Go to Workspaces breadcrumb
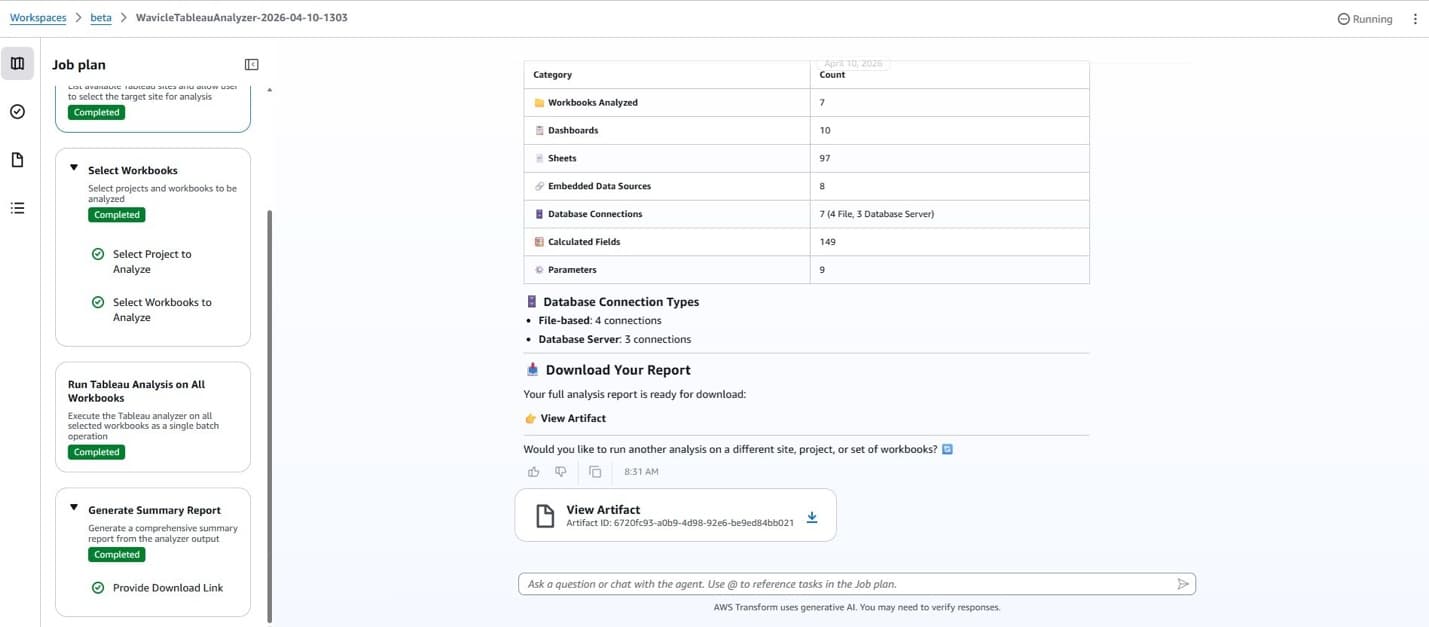The height and width of the screenshot is (627, 1429). tap(38, 18)
